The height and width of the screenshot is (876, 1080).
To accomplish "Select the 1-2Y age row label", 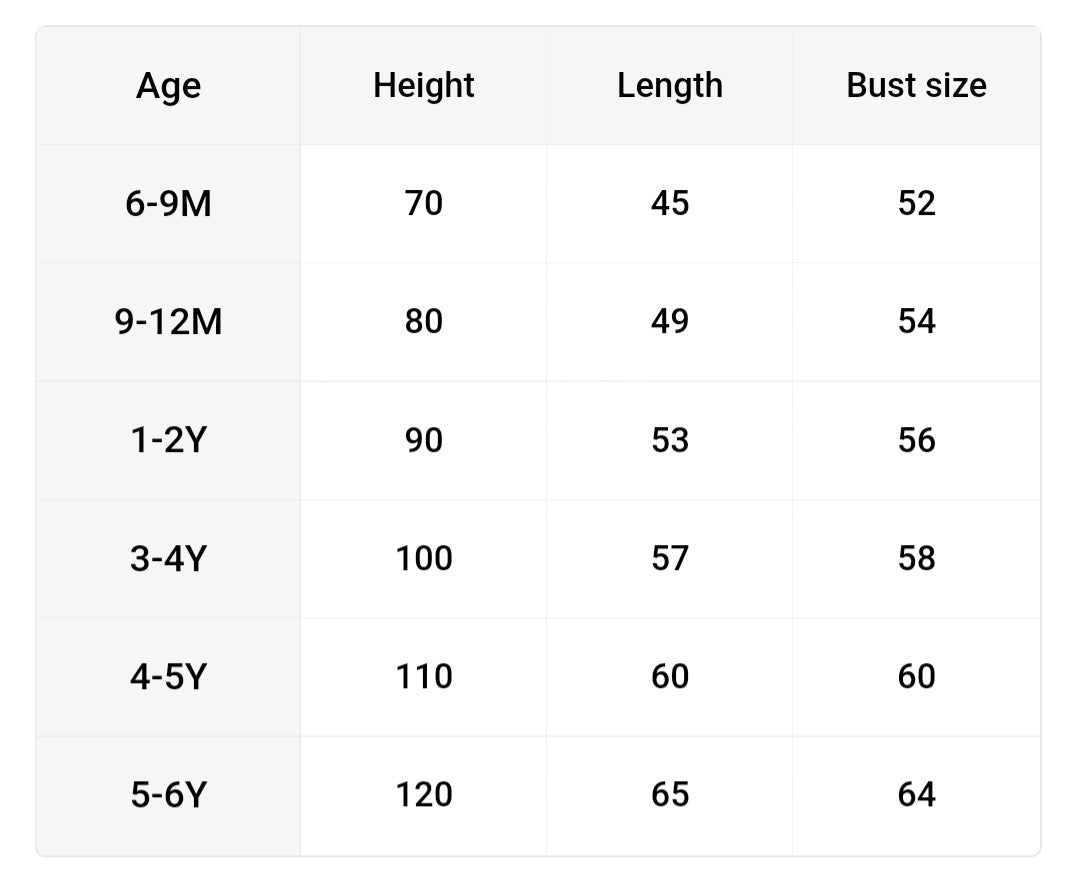I will (168, 440).
